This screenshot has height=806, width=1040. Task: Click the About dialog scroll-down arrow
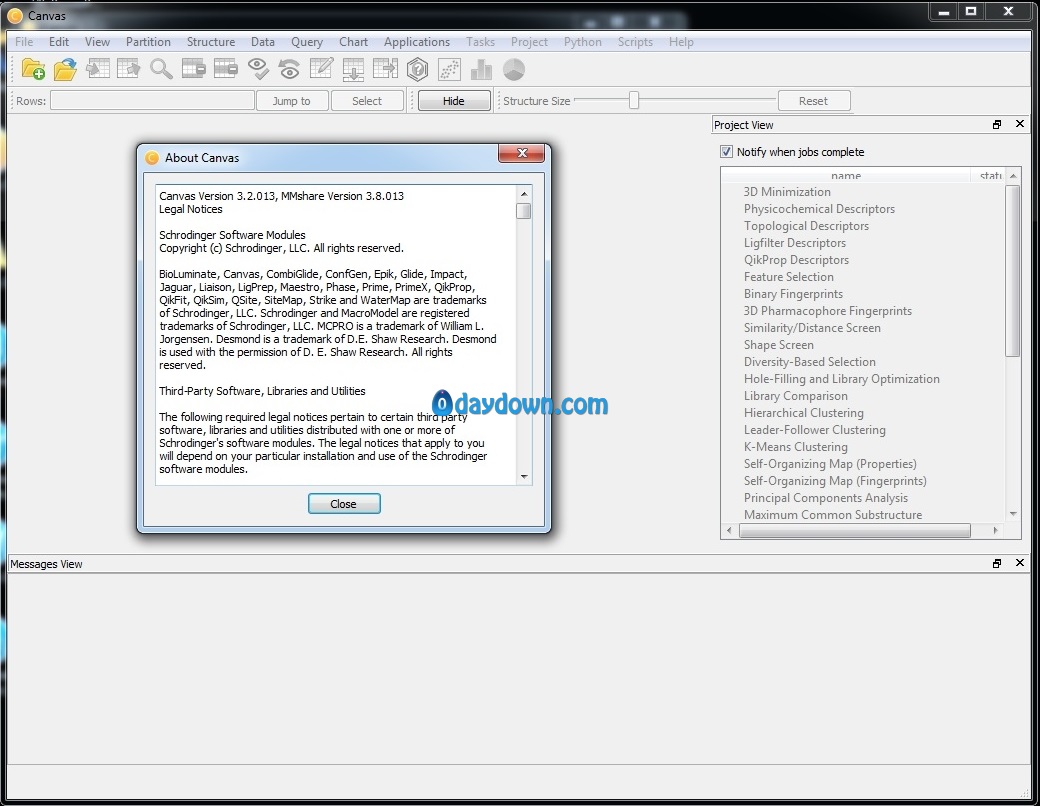click(x=524, y=476)
